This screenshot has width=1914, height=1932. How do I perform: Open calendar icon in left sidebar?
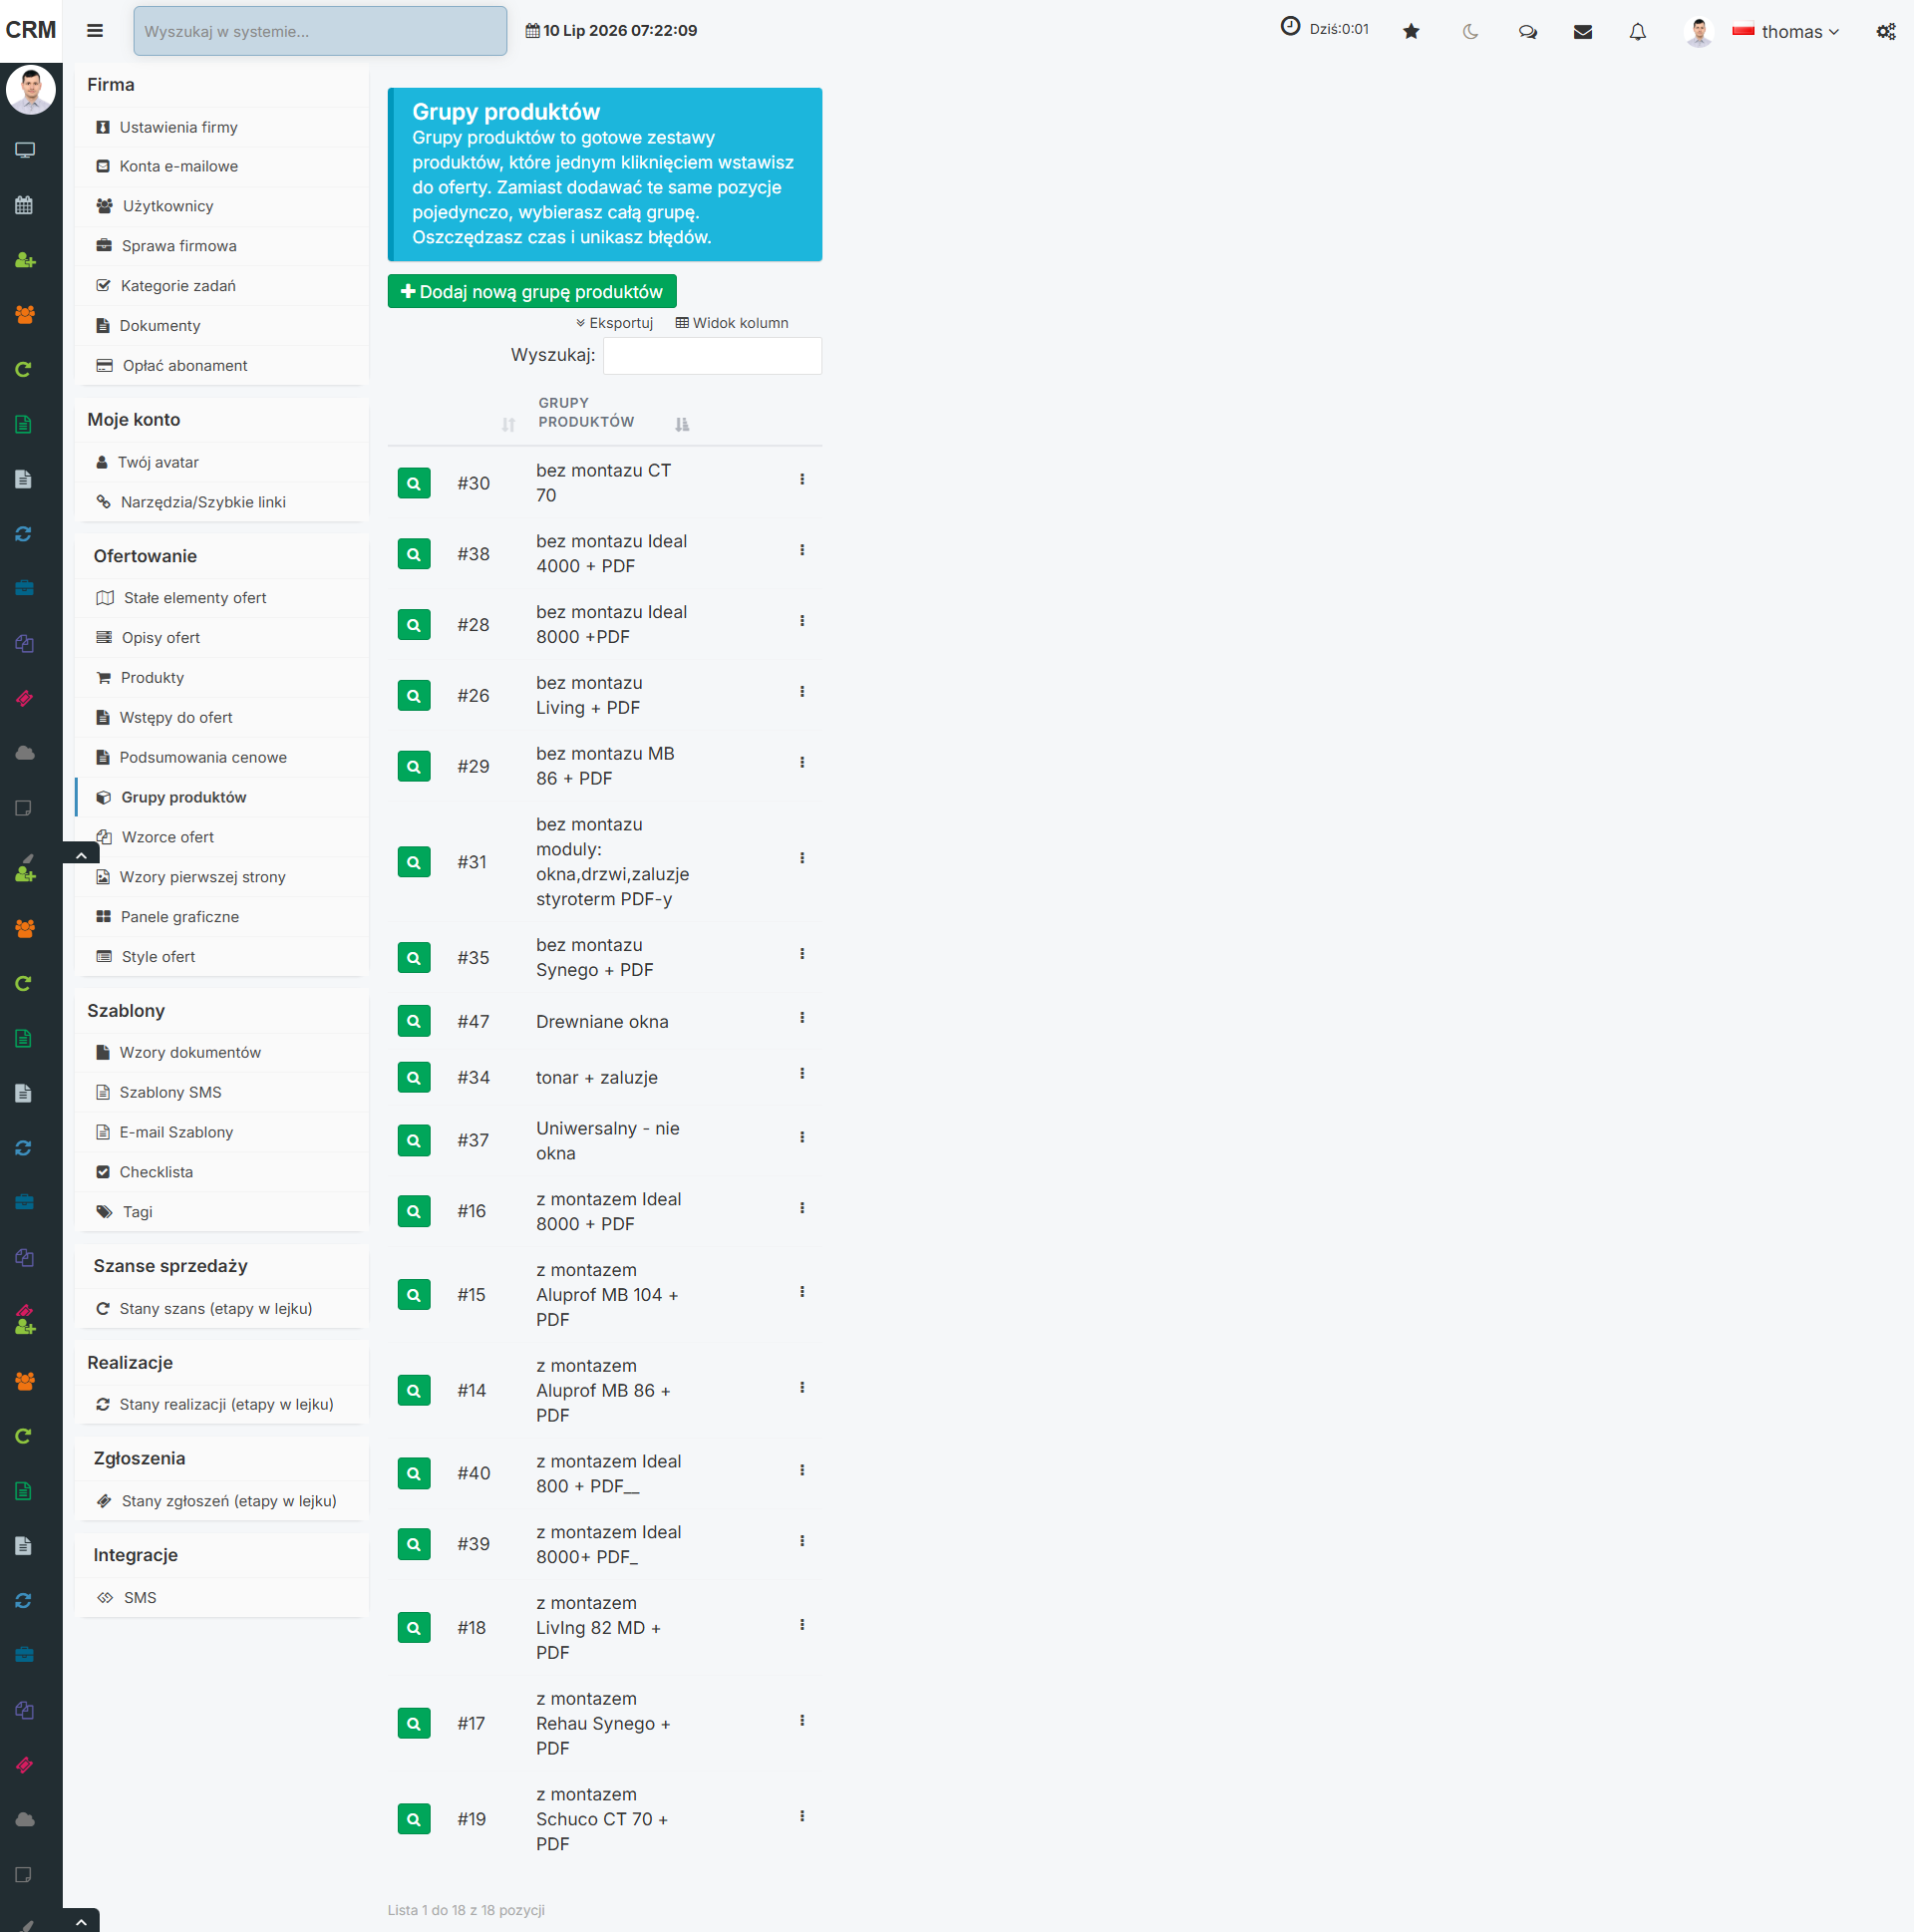click(x=25, y=205)
